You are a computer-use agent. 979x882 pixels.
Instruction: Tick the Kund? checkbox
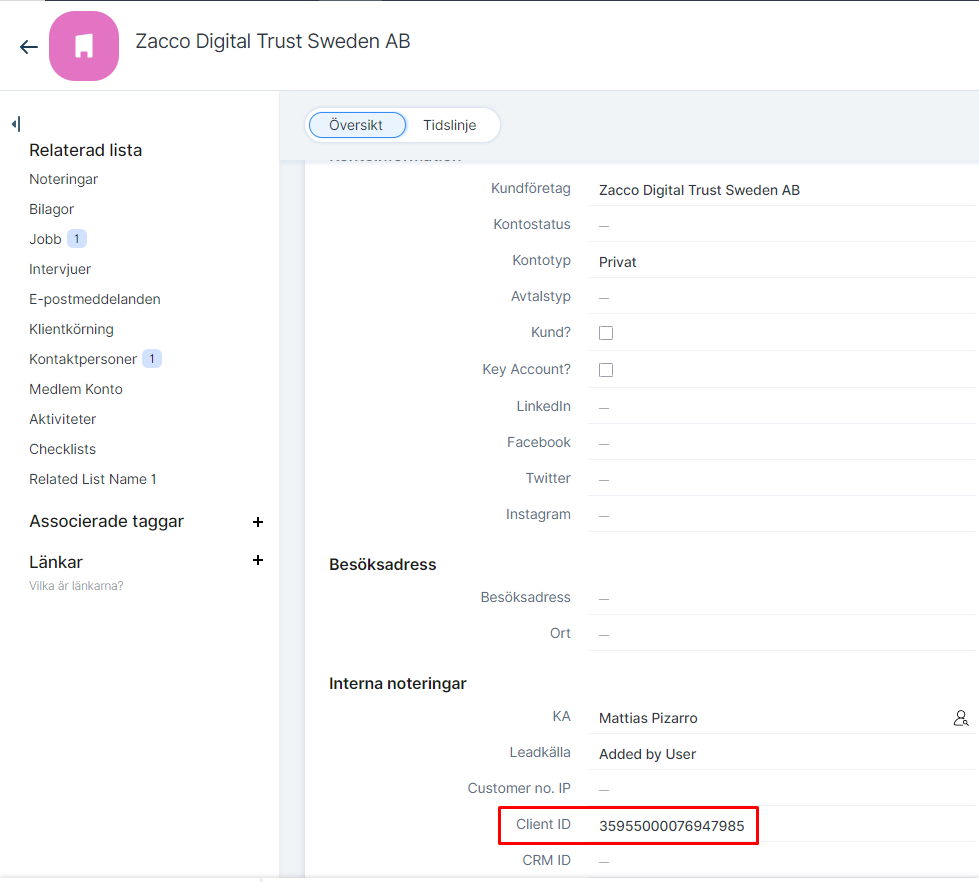(606, 333)
